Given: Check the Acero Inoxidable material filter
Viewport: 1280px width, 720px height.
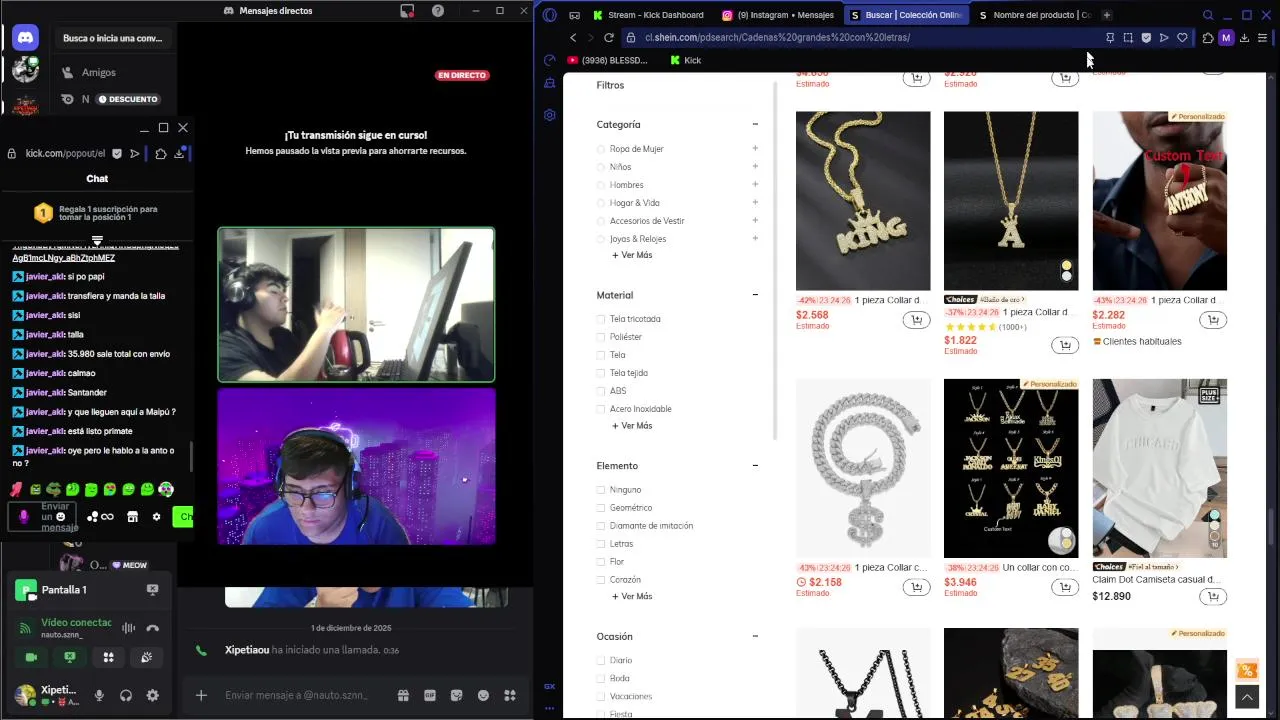Looking at the screenshot, I should (601, 409).
